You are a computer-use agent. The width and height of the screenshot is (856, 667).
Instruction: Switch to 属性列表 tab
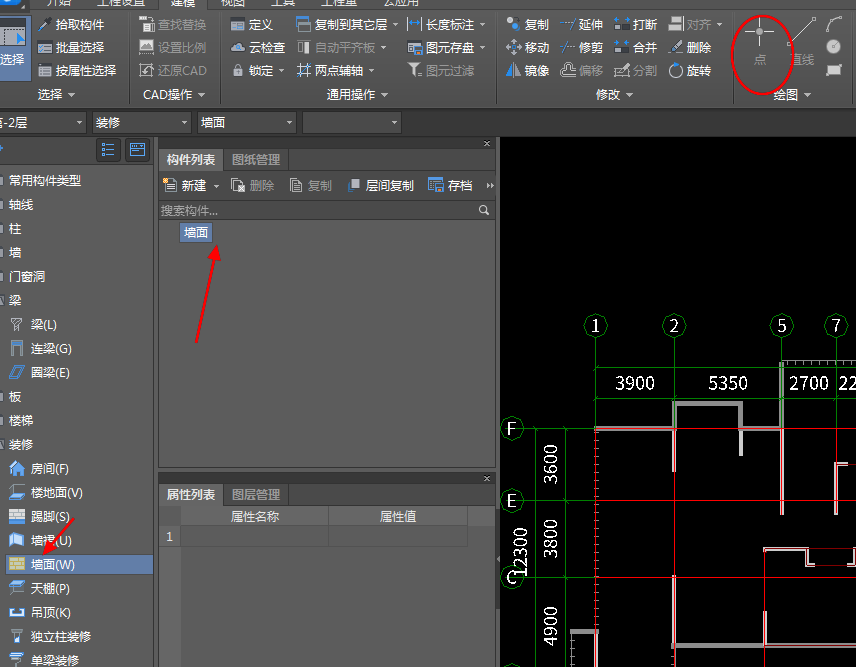pos(191,495)
